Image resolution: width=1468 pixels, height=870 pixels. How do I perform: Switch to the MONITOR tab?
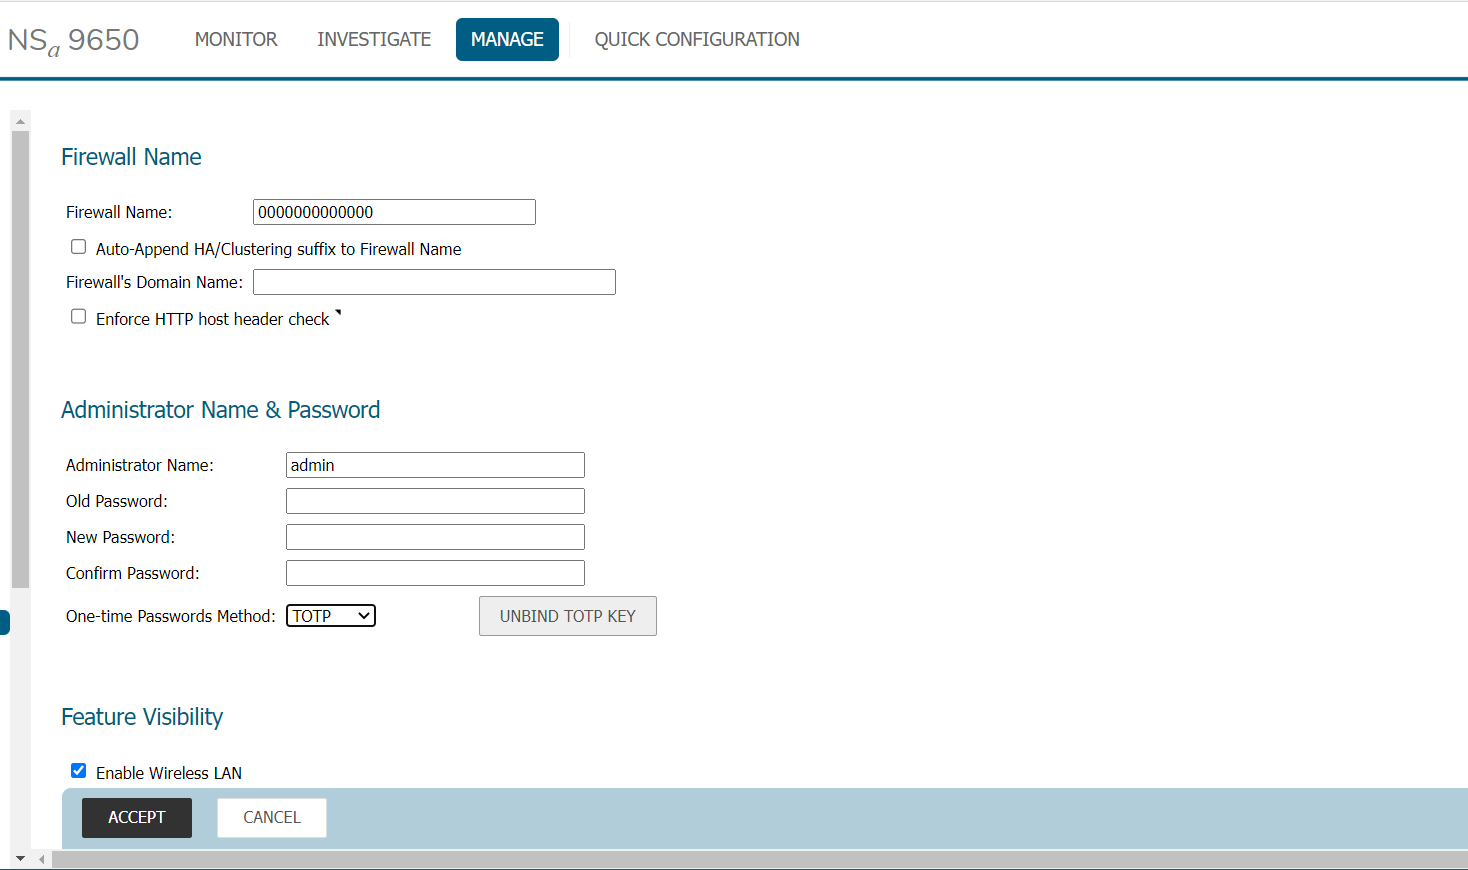[x=236, y=40]
